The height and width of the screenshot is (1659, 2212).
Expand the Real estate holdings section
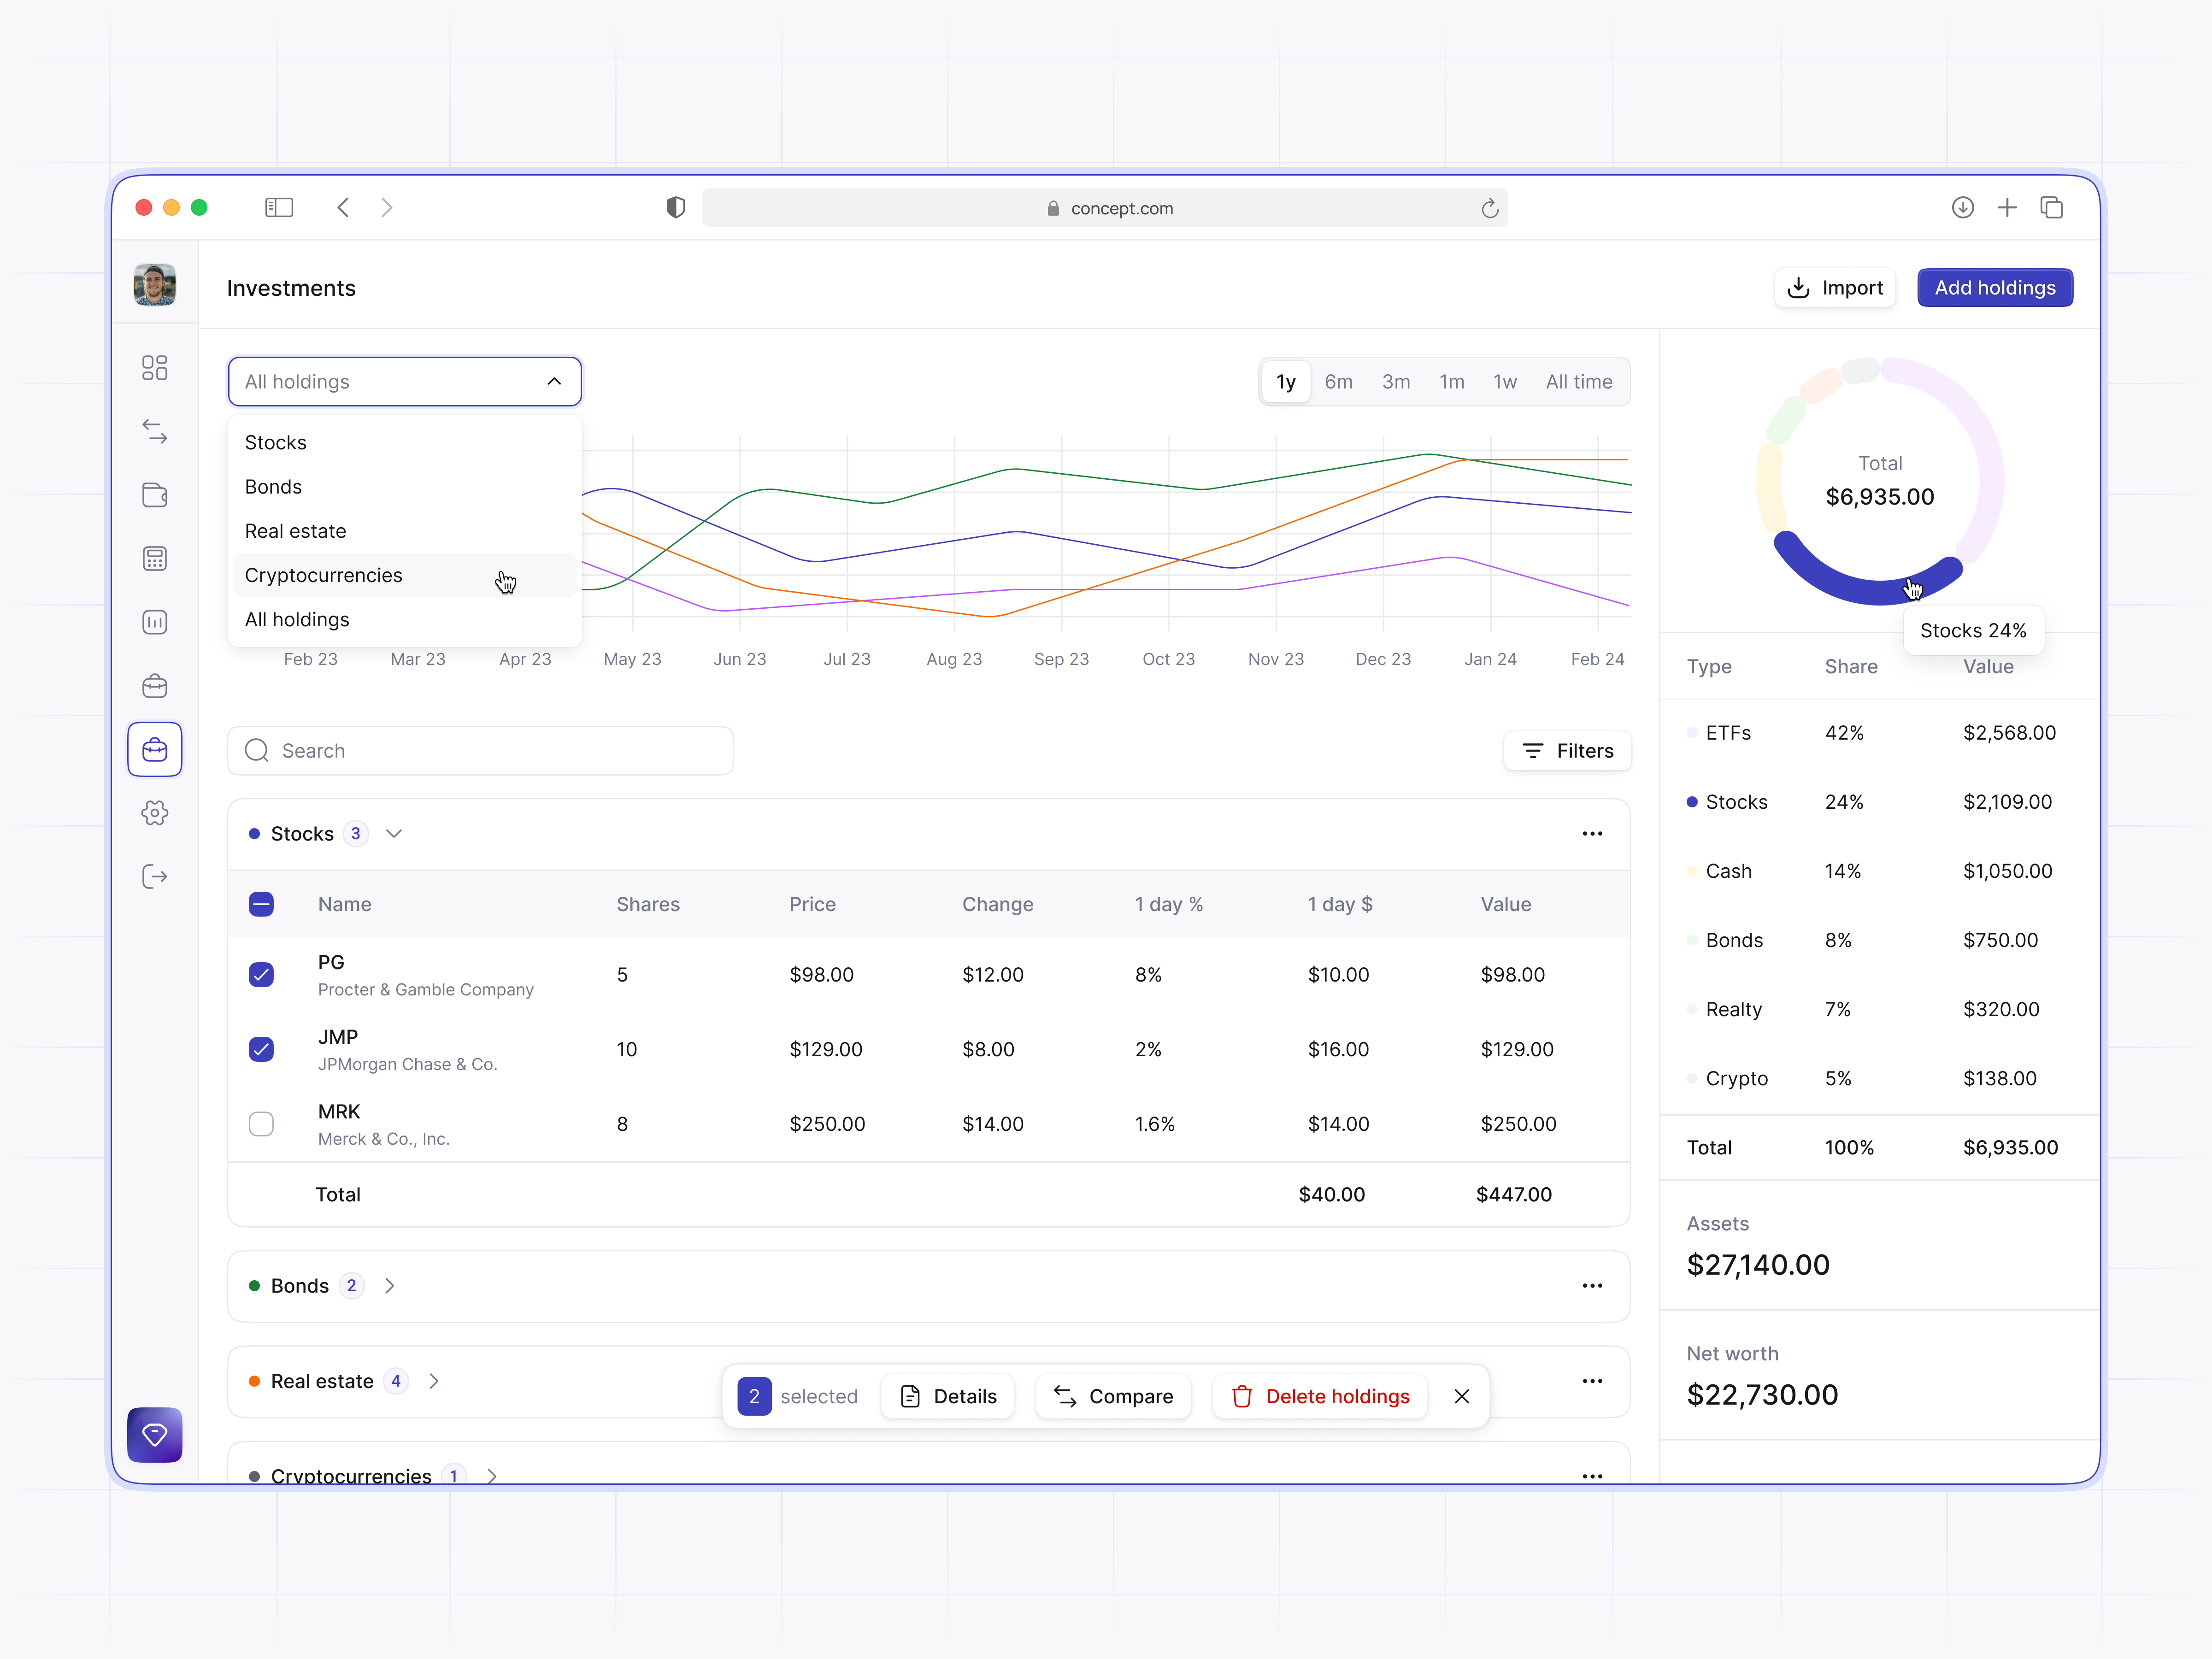tap(434, 1381)
